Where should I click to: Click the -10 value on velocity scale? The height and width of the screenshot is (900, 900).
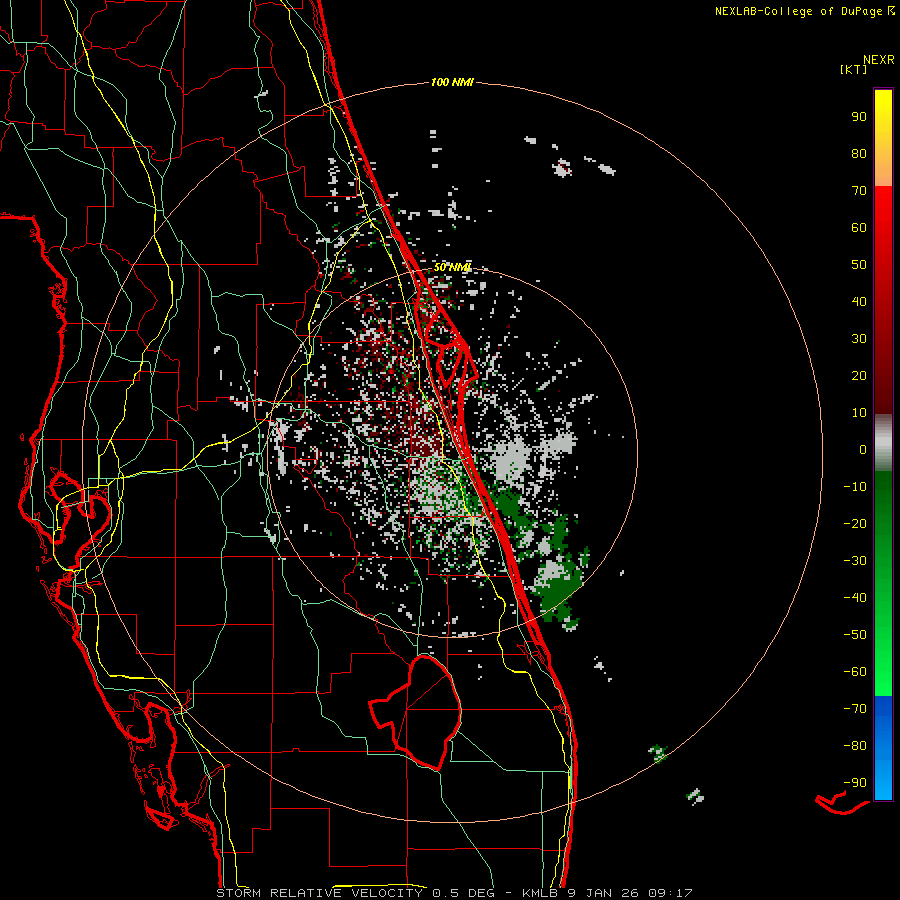point(855,487)
